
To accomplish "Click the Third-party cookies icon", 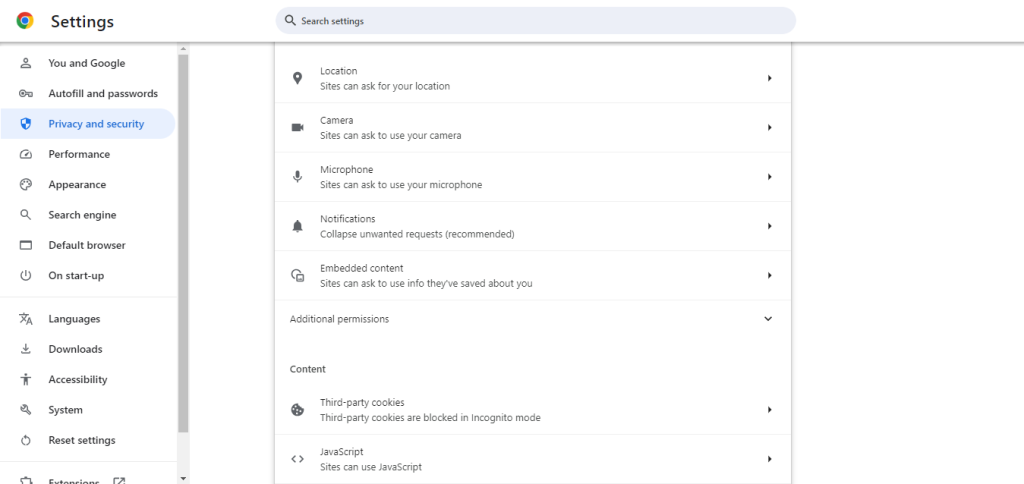I will pos(297,410).
